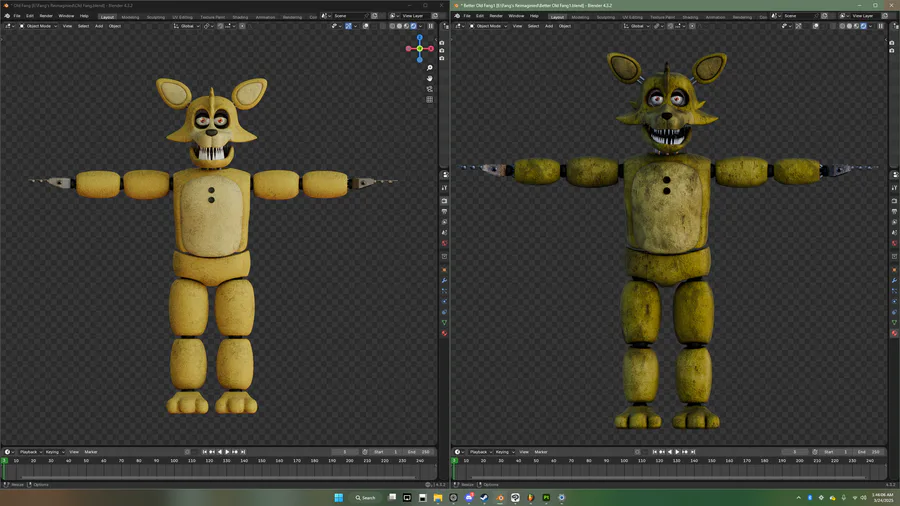Open Global transform orientation dropdown, right viewport
Viewport: 900px width, 506px height.
pyautogui.click(x=637, y=26)
